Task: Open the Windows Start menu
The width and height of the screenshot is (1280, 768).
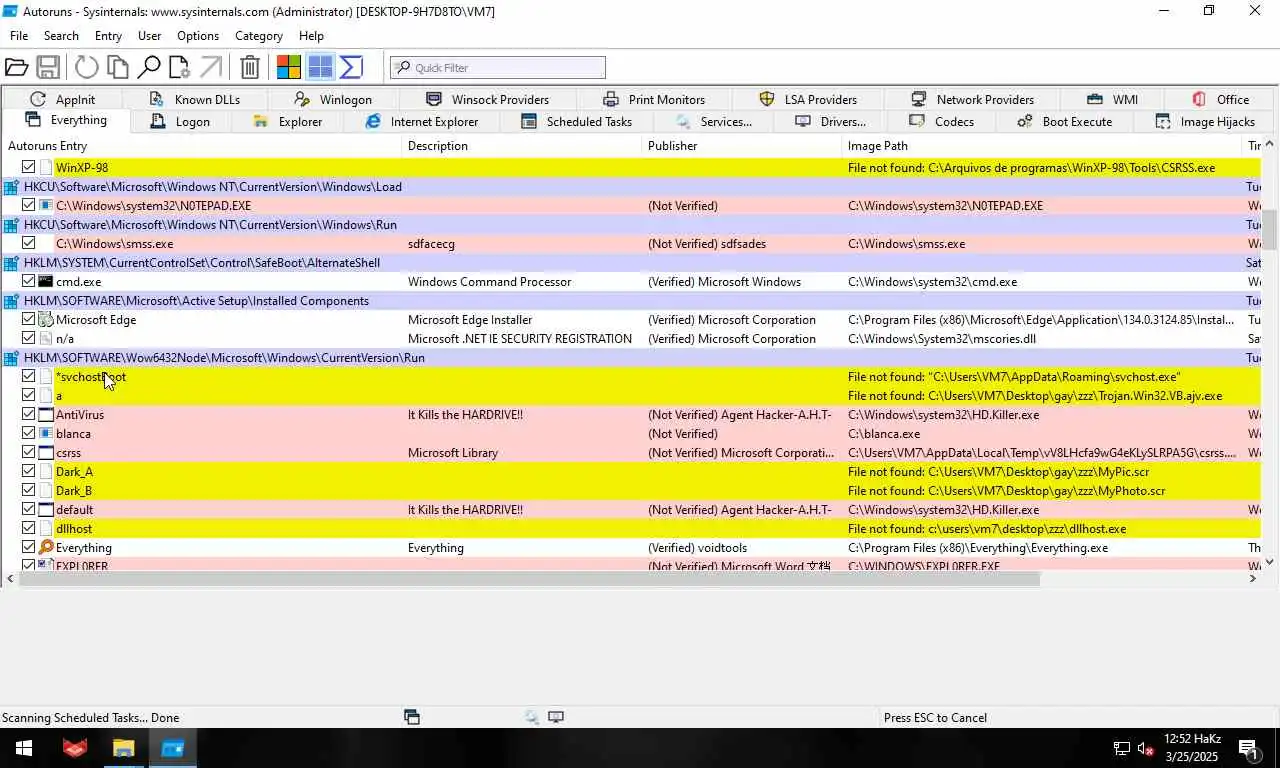Action: click(x=23, y=748)
